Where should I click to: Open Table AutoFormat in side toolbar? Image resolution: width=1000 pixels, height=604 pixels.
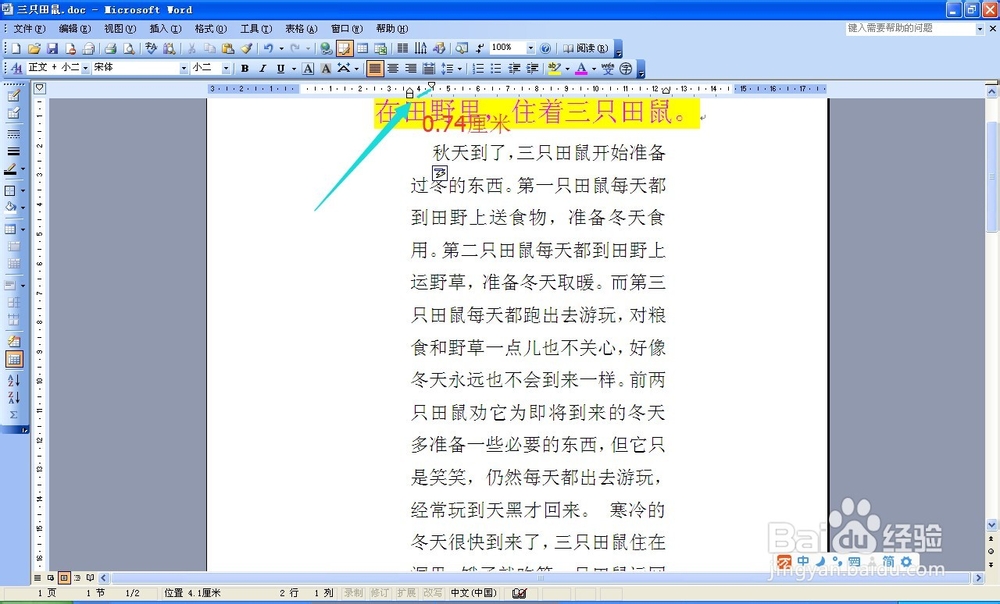coord(13,342)
